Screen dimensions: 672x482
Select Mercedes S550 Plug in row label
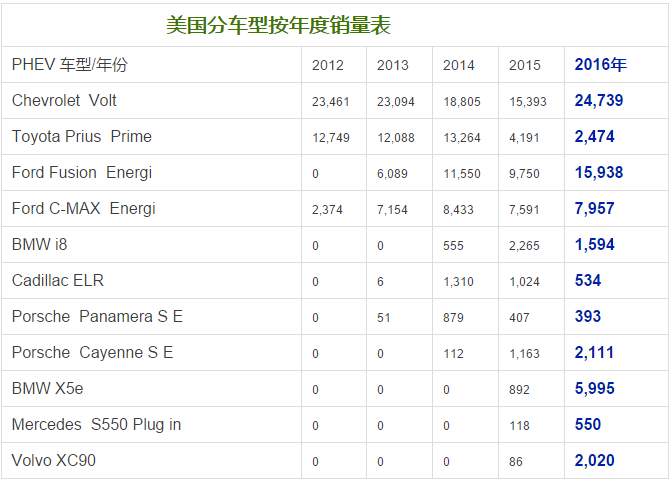[96, 425]
